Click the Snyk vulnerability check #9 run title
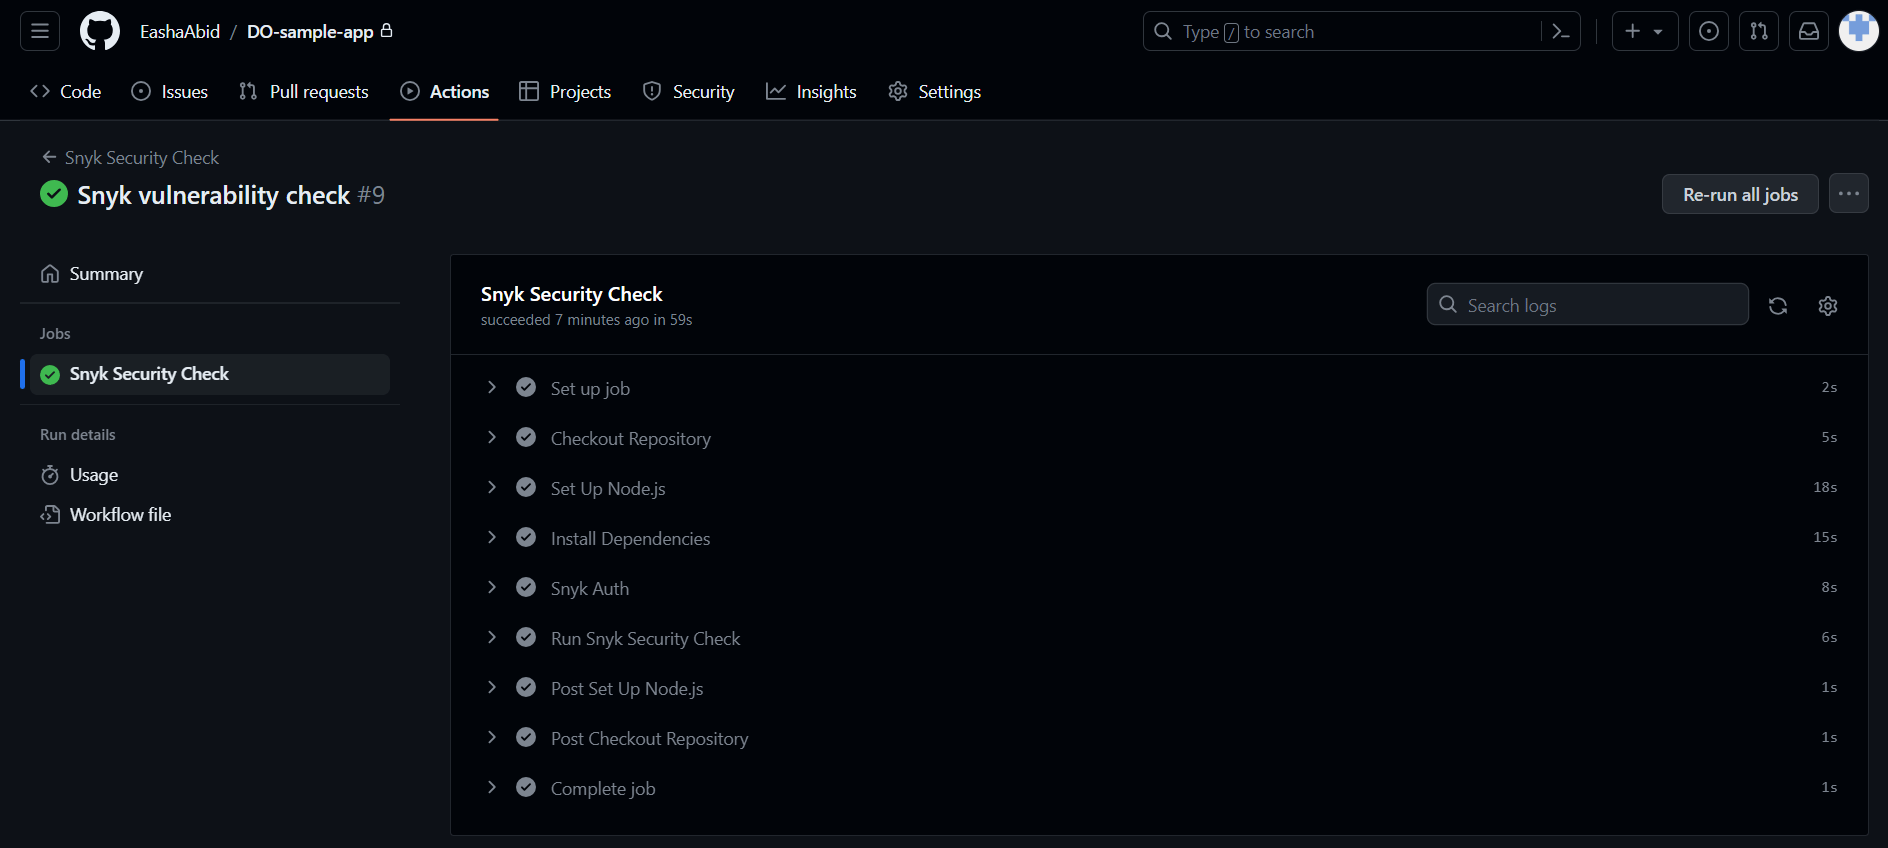The image size is (1888, 848). [231, 195]
